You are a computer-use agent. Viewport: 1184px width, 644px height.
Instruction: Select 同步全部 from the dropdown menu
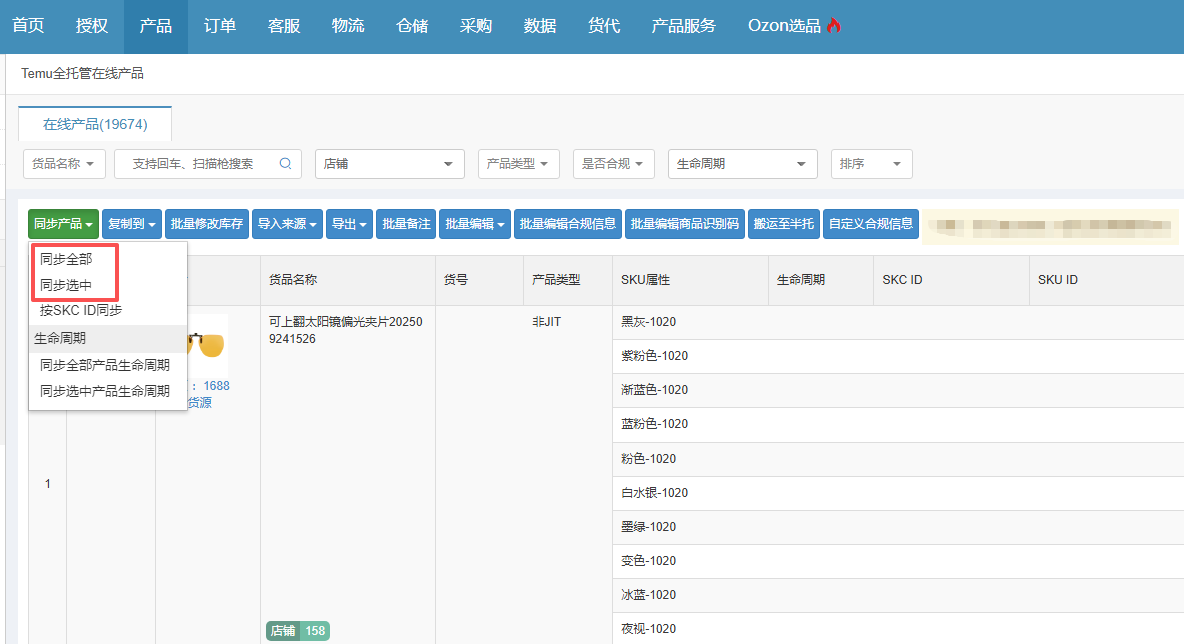click(x=66, y=259)
